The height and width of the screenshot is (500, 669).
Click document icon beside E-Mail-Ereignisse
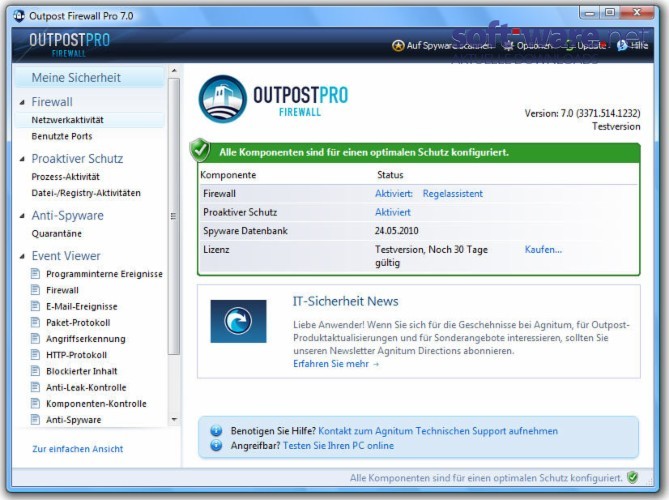click(x=35, y=306)
